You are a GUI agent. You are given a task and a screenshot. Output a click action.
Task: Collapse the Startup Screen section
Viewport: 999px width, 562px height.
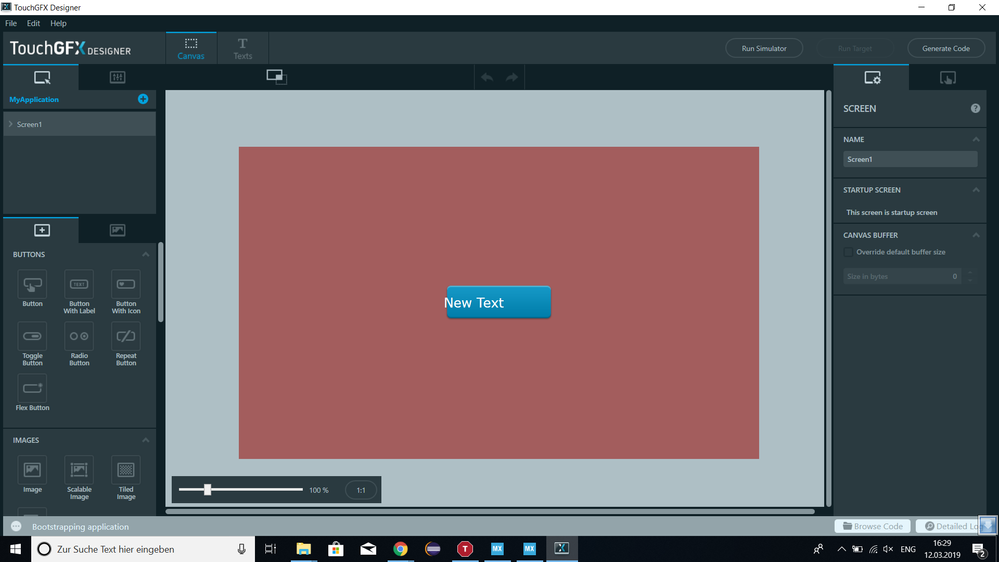tap(975, 190)
